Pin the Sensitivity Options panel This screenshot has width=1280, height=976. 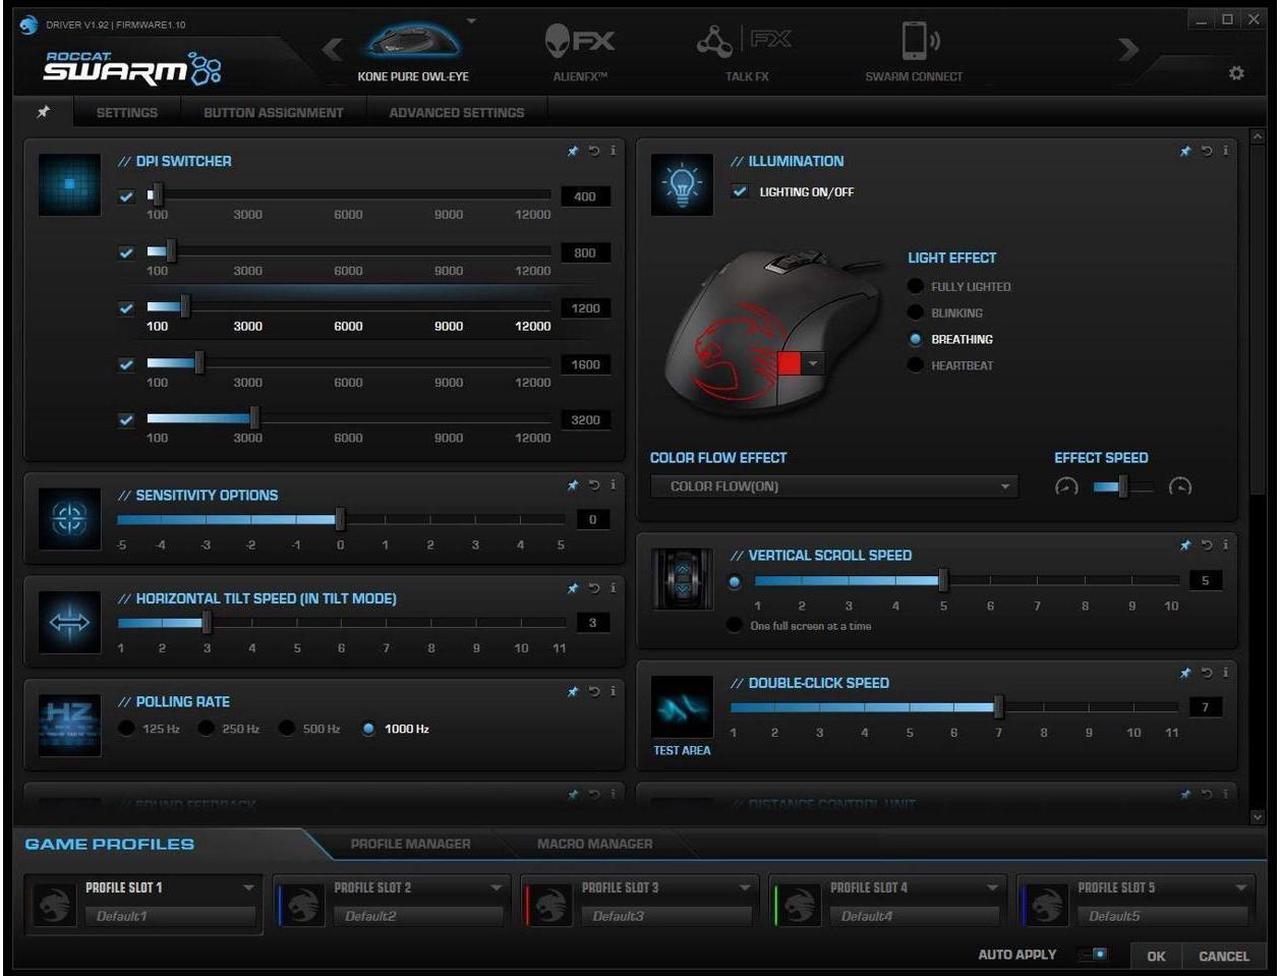click(573, 485)
